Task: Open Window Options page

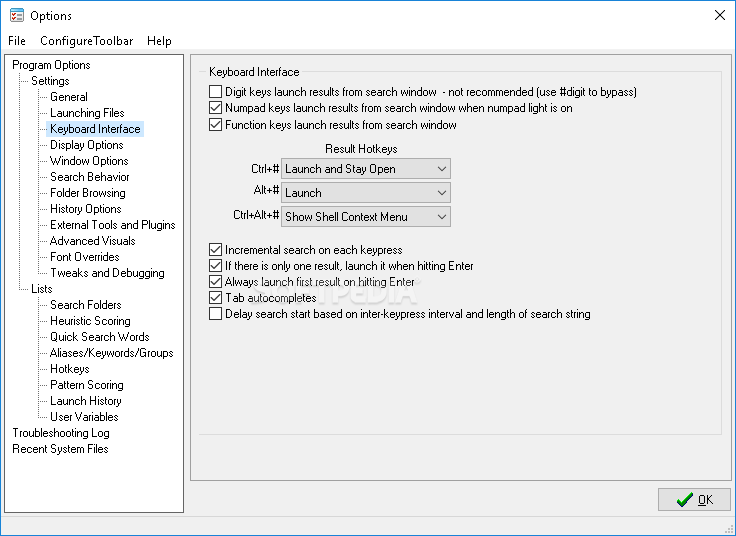Action: (x=89, y=161)
